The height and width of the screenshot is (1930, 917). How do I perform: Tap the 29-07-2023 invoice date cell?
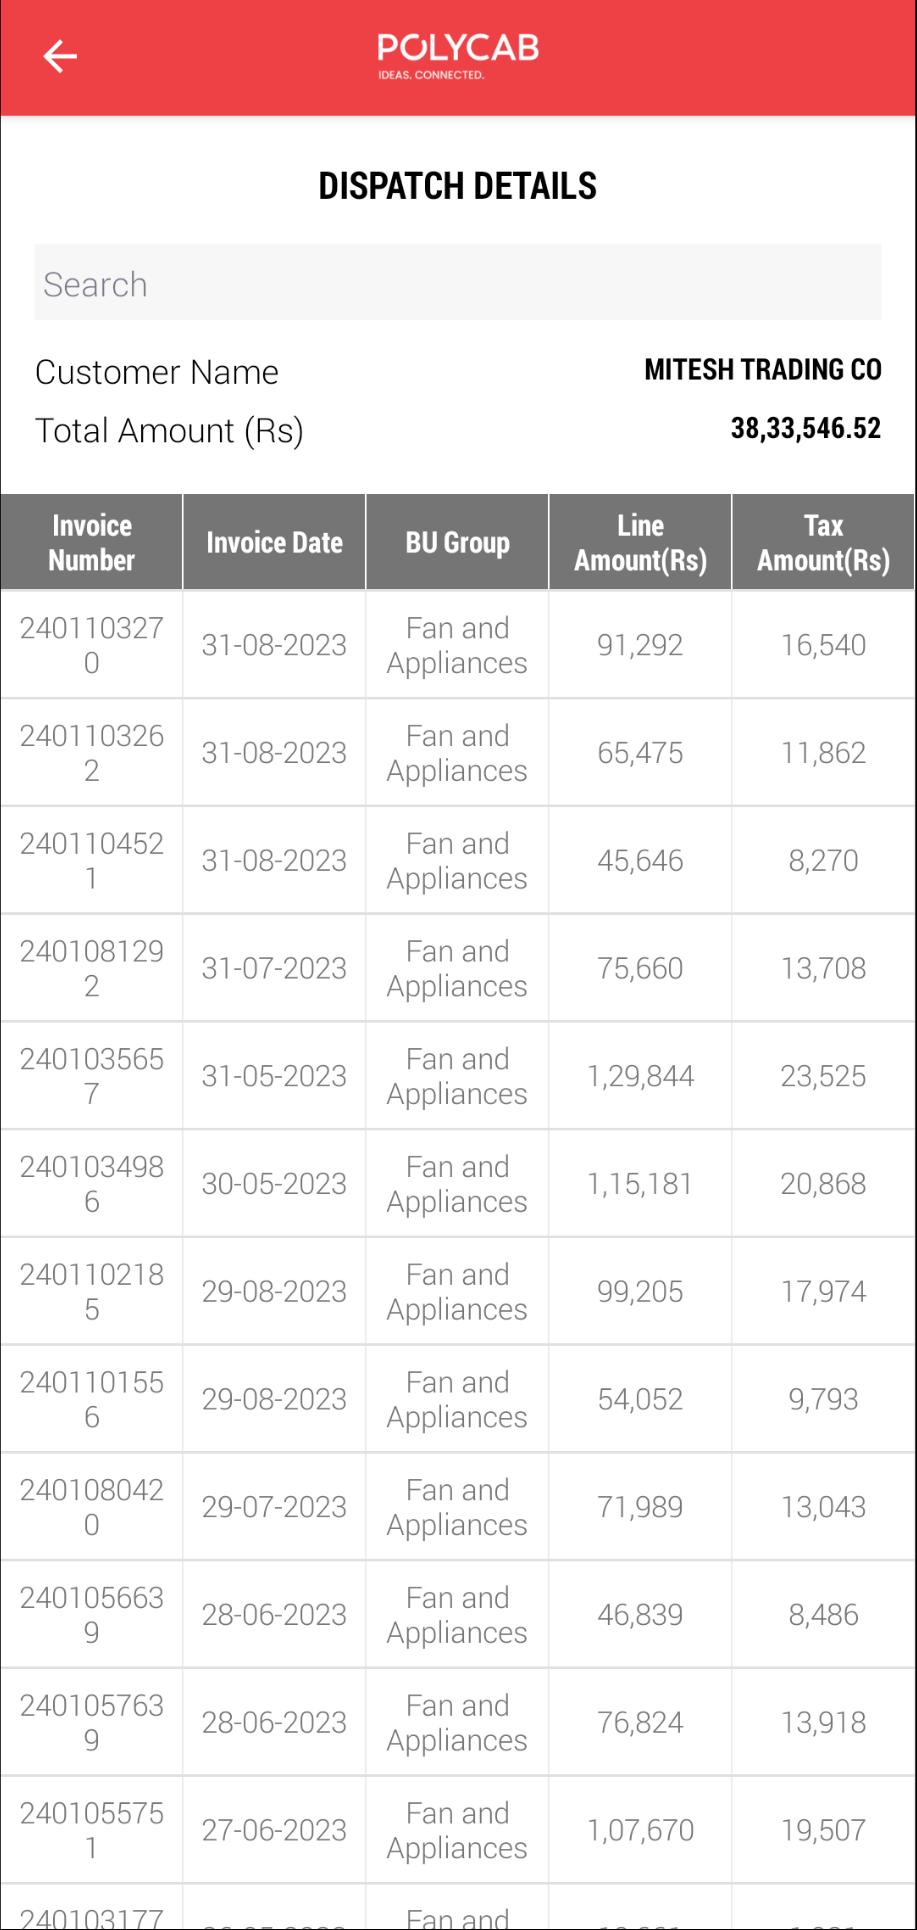[275, 1507]
